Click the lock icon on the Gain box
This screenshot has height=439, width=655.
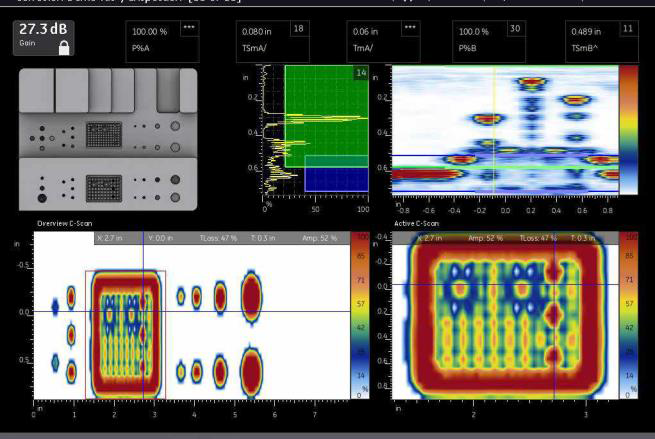tap(64, 48)
